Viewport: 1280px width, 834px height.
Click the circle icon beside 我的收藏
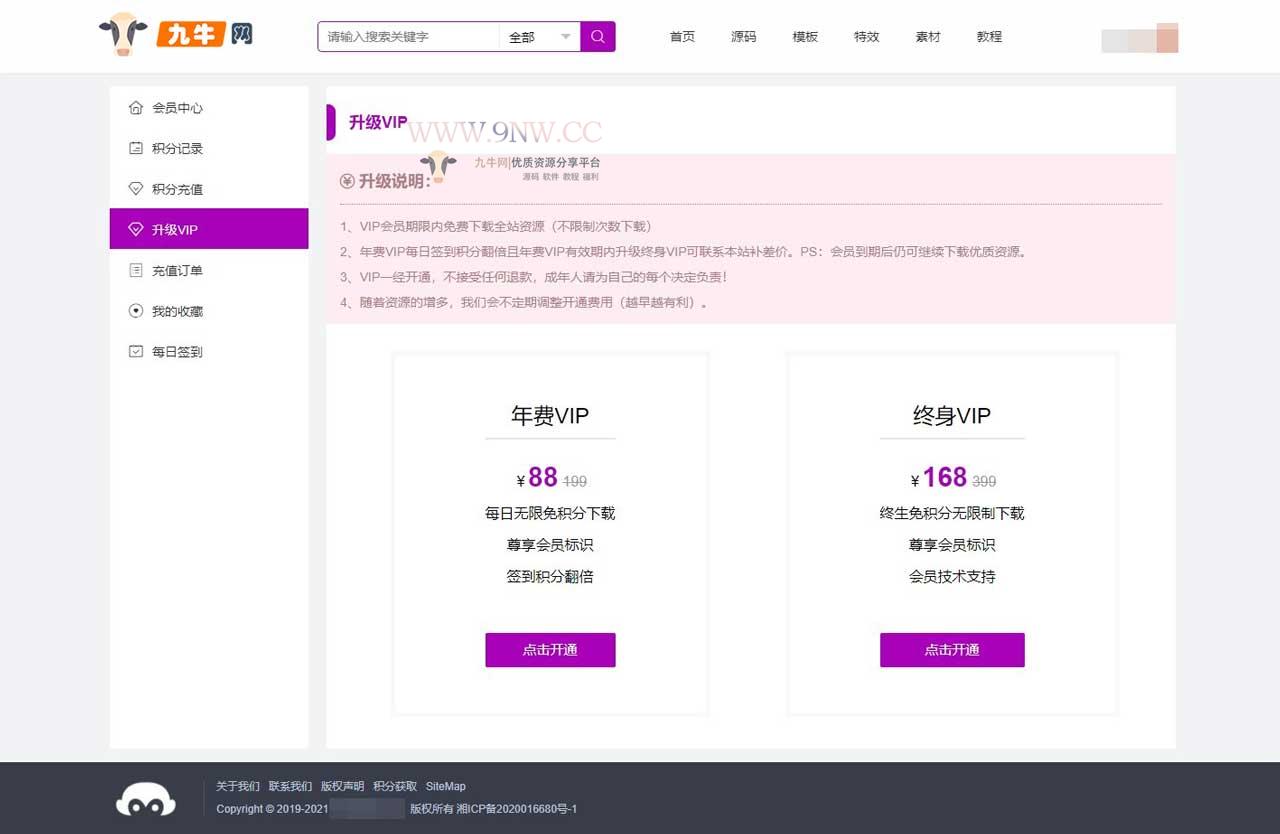[136, 311]
